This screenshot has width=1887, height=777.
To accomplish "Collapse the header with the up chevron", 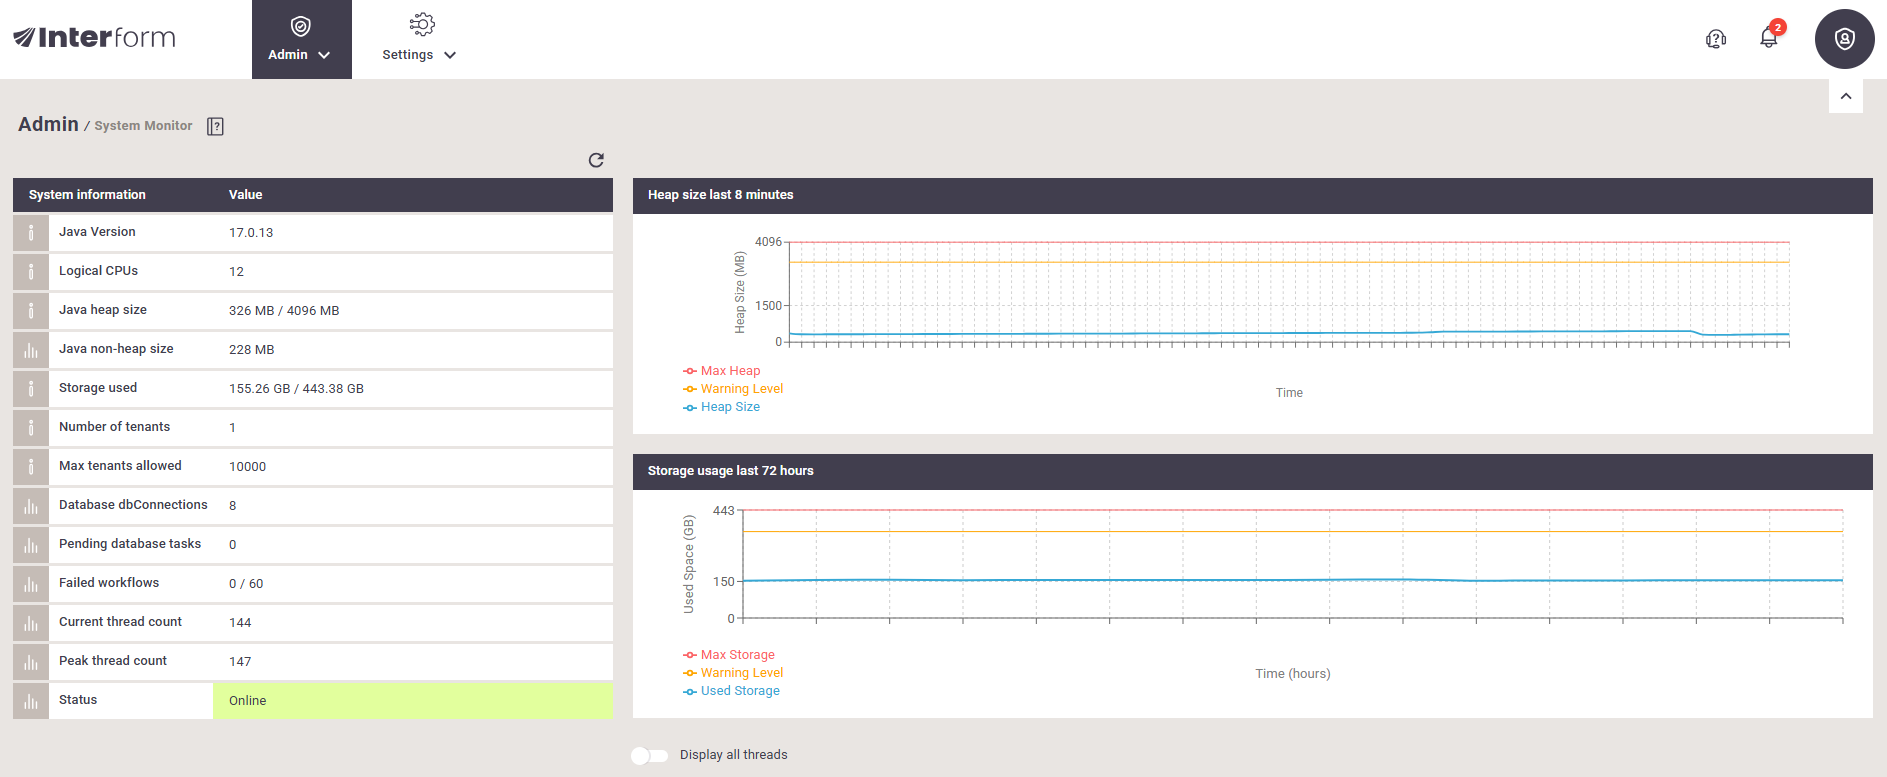I will (x=1845, y=97).
